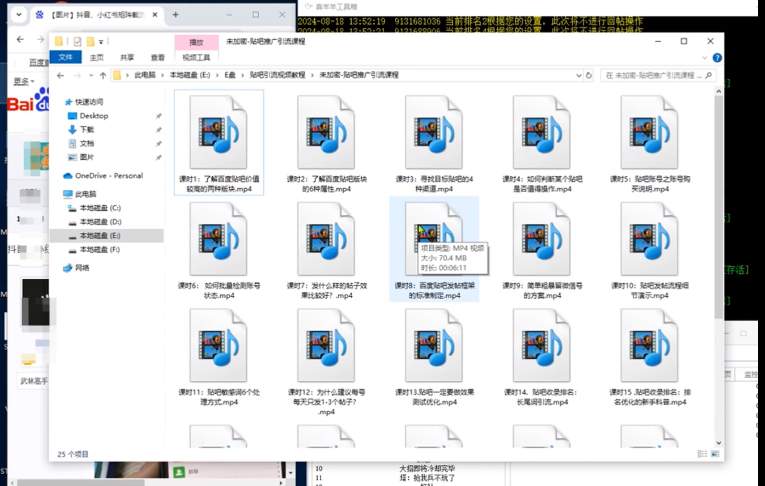The image size is (765, 486).
Task: Click the folder icon in the address bar
Action: (117, 75)
